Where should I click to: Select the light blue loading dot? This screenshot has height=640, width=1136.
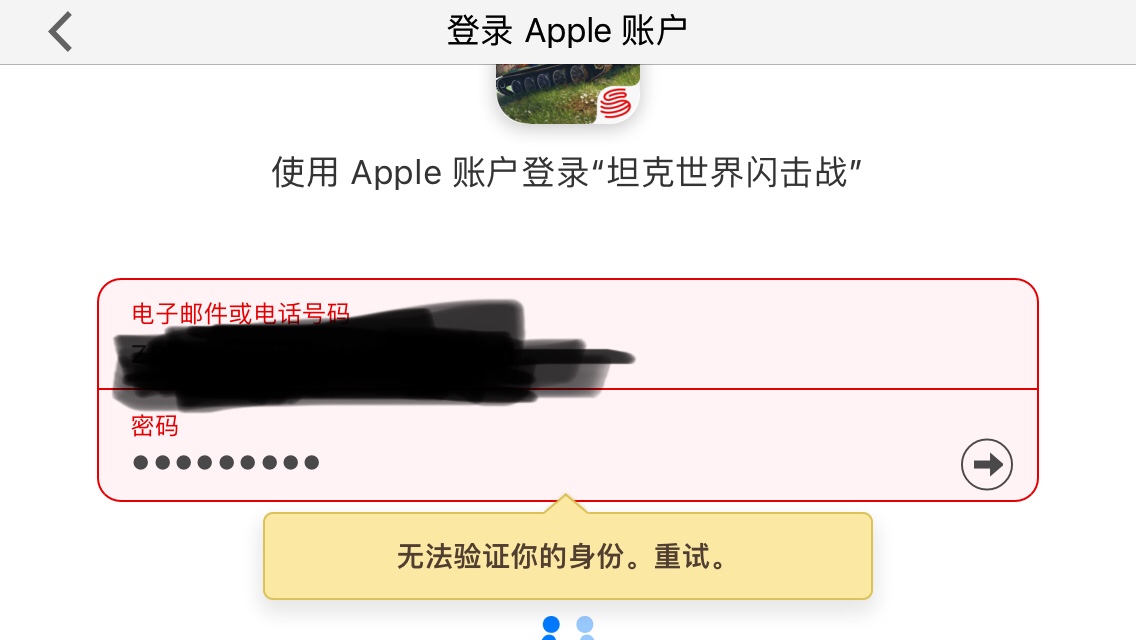tap(585, 624)
